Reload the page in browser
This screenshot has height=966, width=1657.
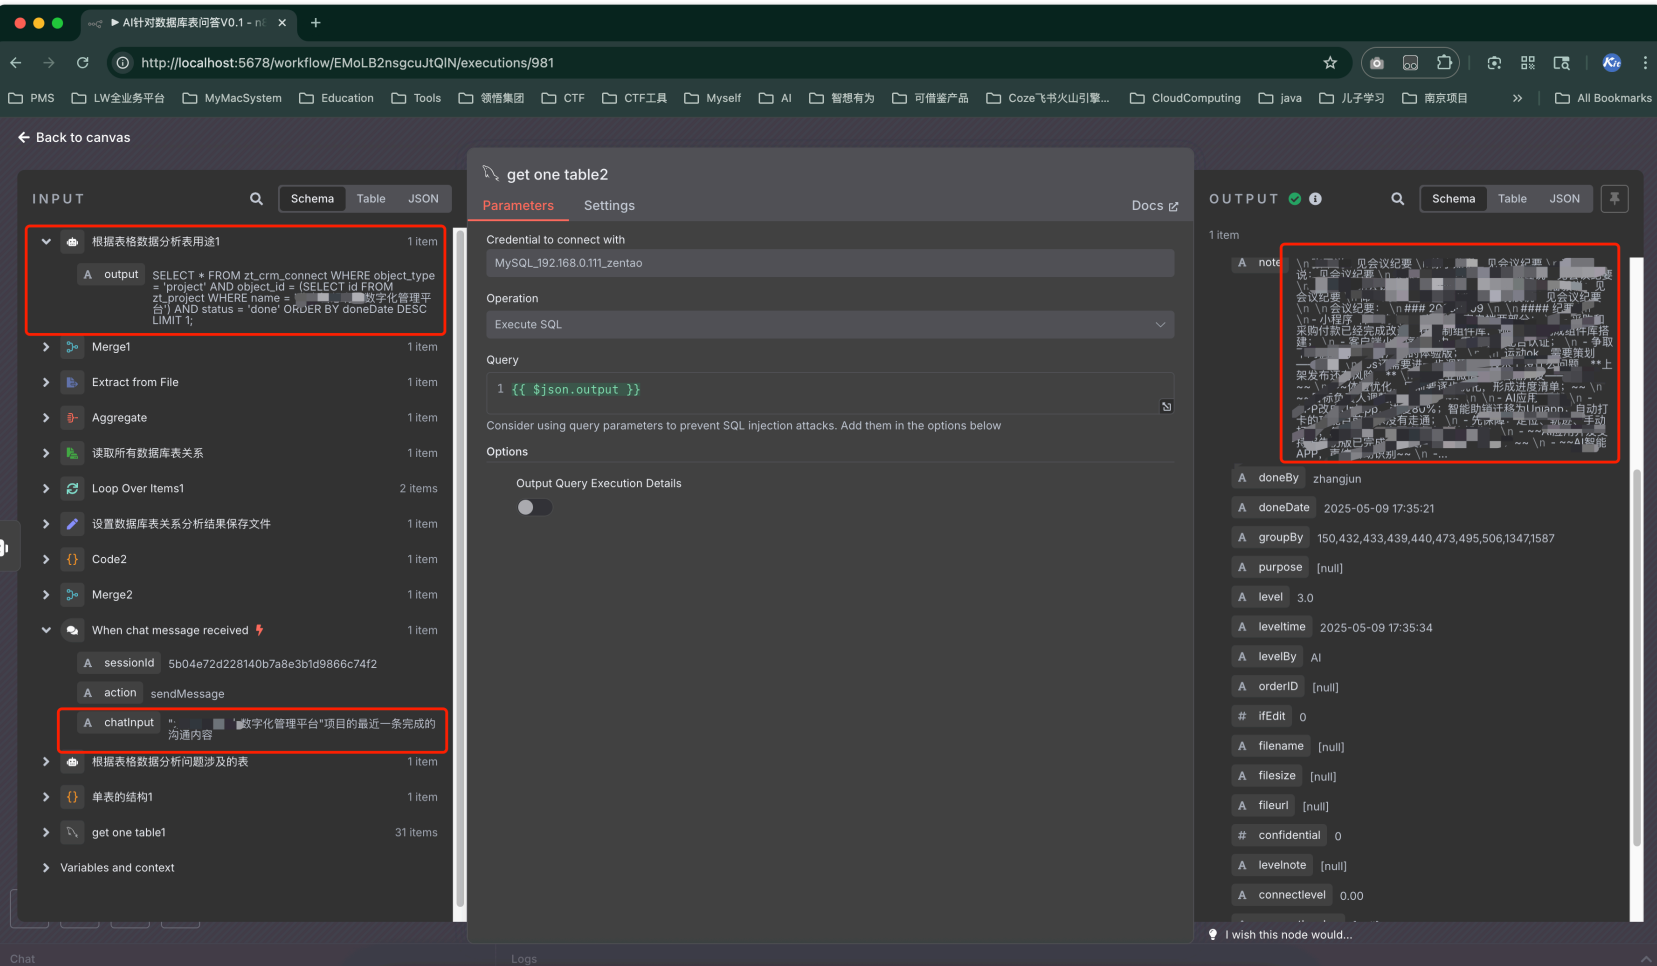[83, 62]
